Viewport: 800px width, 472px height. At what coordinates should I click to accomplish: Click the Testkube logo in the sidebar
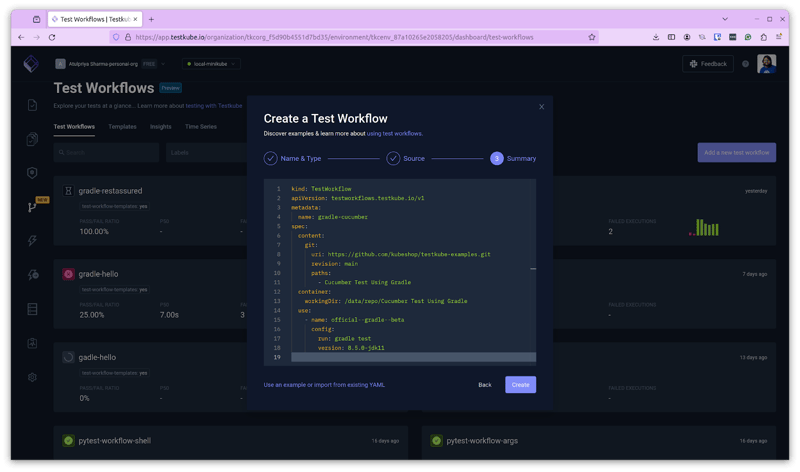tap(31, 64)
